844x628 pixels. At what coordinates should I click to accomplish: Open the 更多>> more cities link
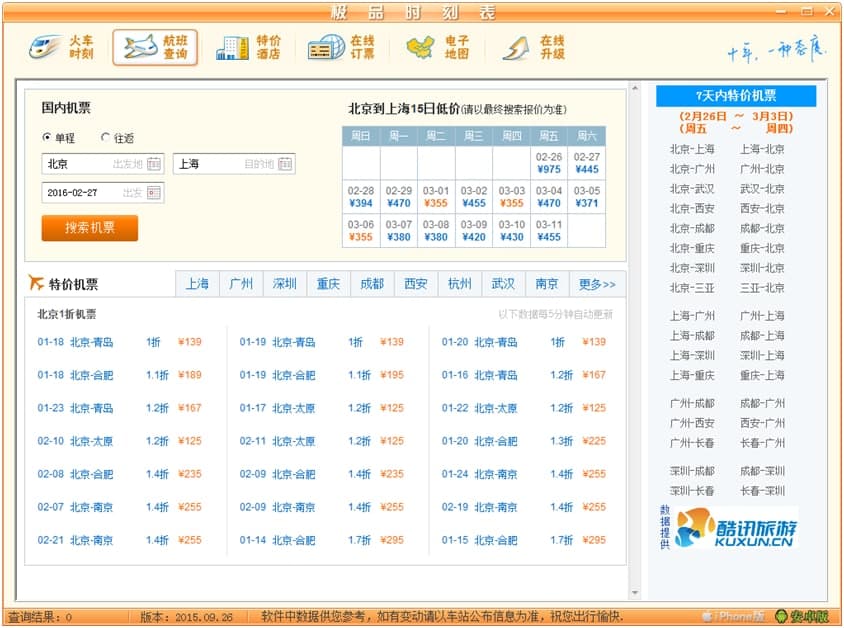pos(597,284)
